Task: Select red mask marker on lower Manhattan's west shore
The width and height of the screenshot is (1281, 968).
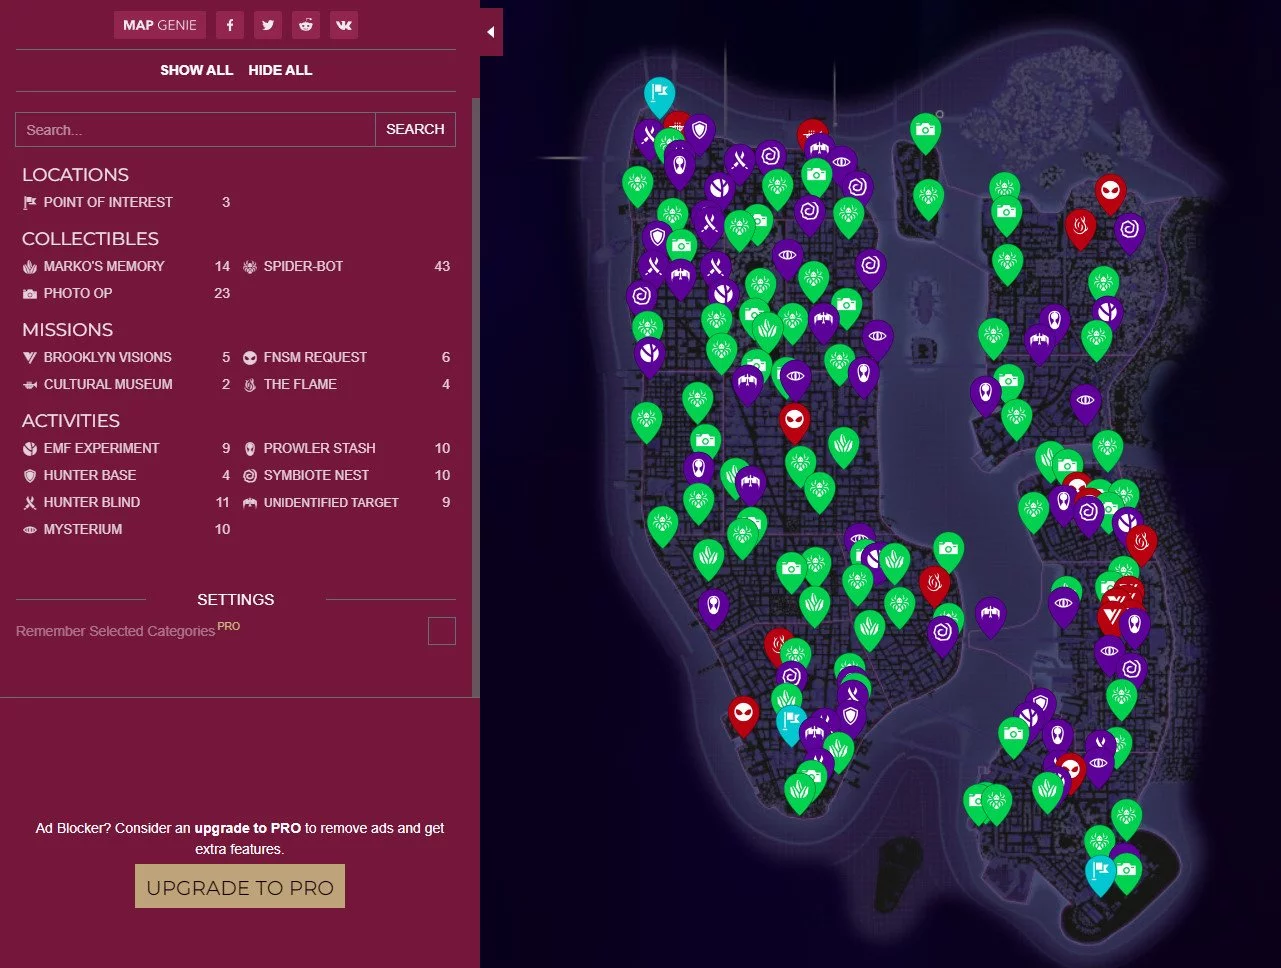Action: pos(743,715)
